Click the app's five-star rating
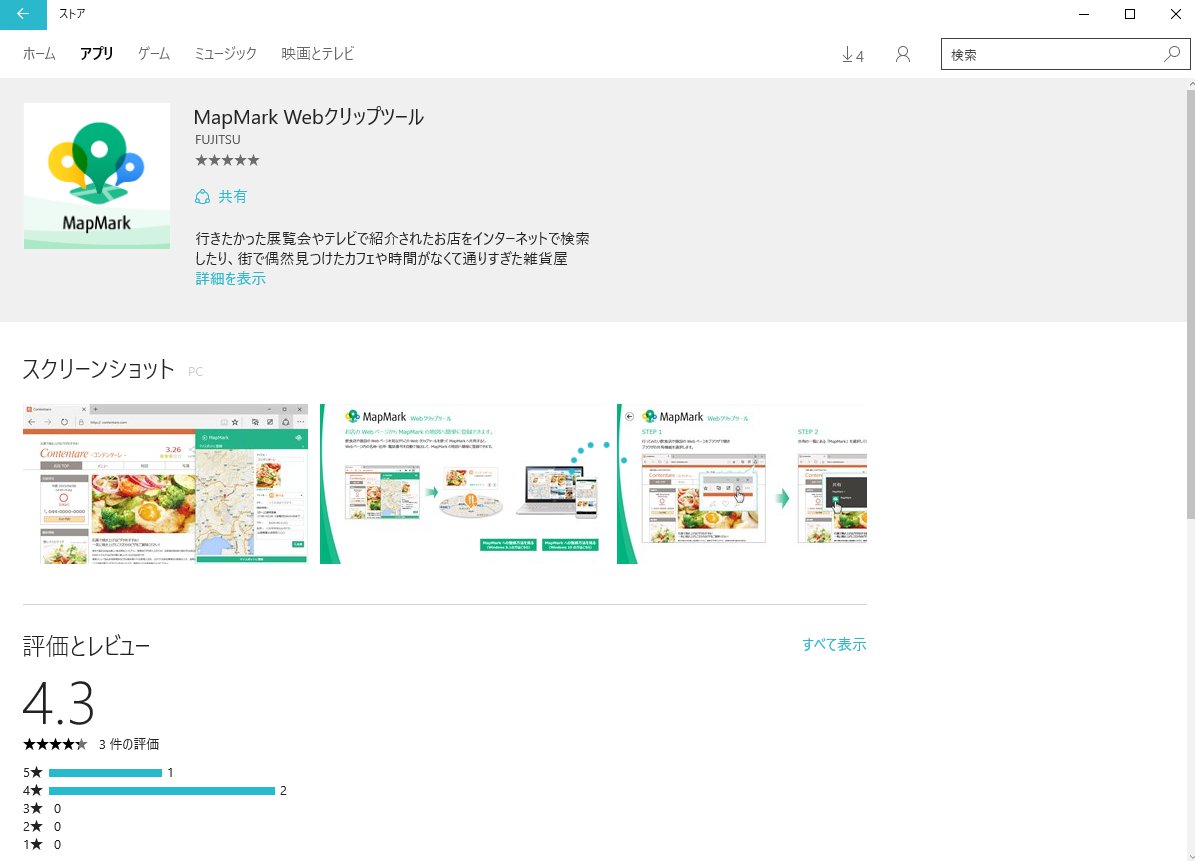Screen dimensions: 1195x861 tap(227, 160)
